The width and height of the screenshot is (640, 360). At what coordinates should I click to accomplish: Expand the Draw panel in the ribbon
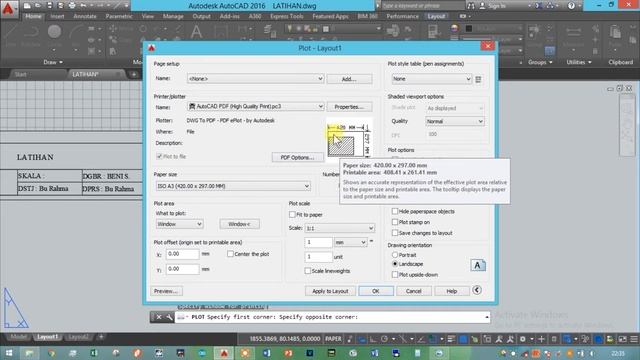(x=53, y=62)
